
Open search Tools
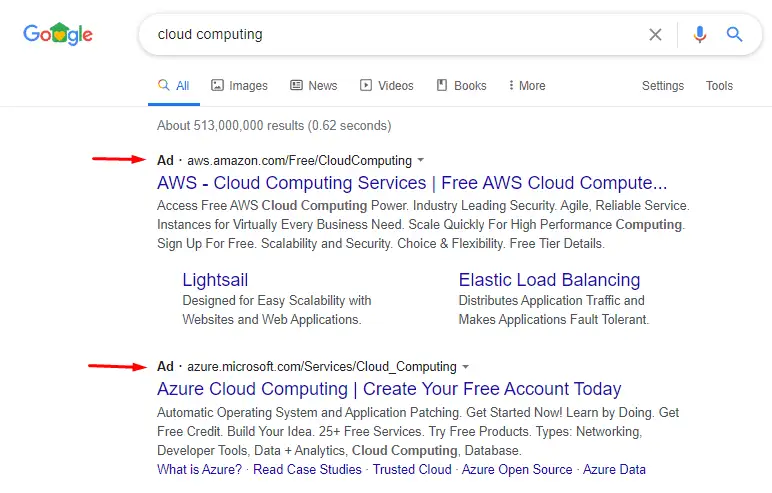point(719,86)
